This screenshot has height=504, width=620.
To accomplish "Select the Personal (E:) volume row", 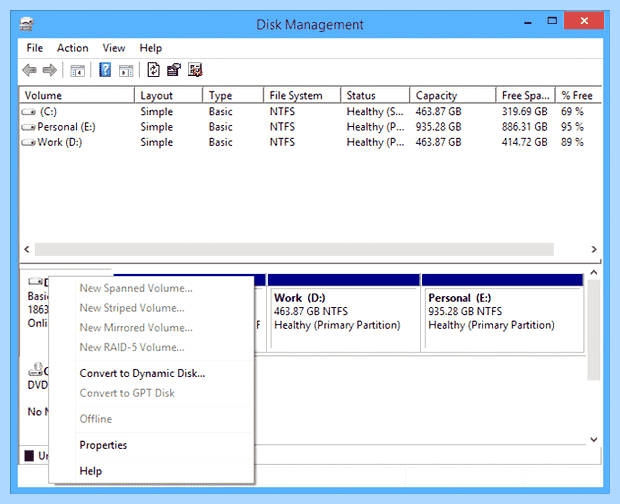I will 310,127.
